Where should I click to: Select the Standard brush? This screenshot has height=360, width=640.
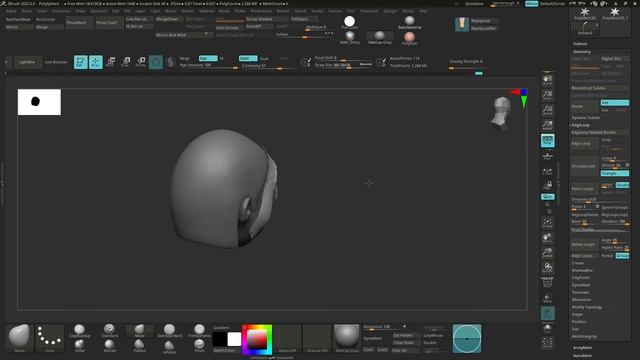(109, 331)
